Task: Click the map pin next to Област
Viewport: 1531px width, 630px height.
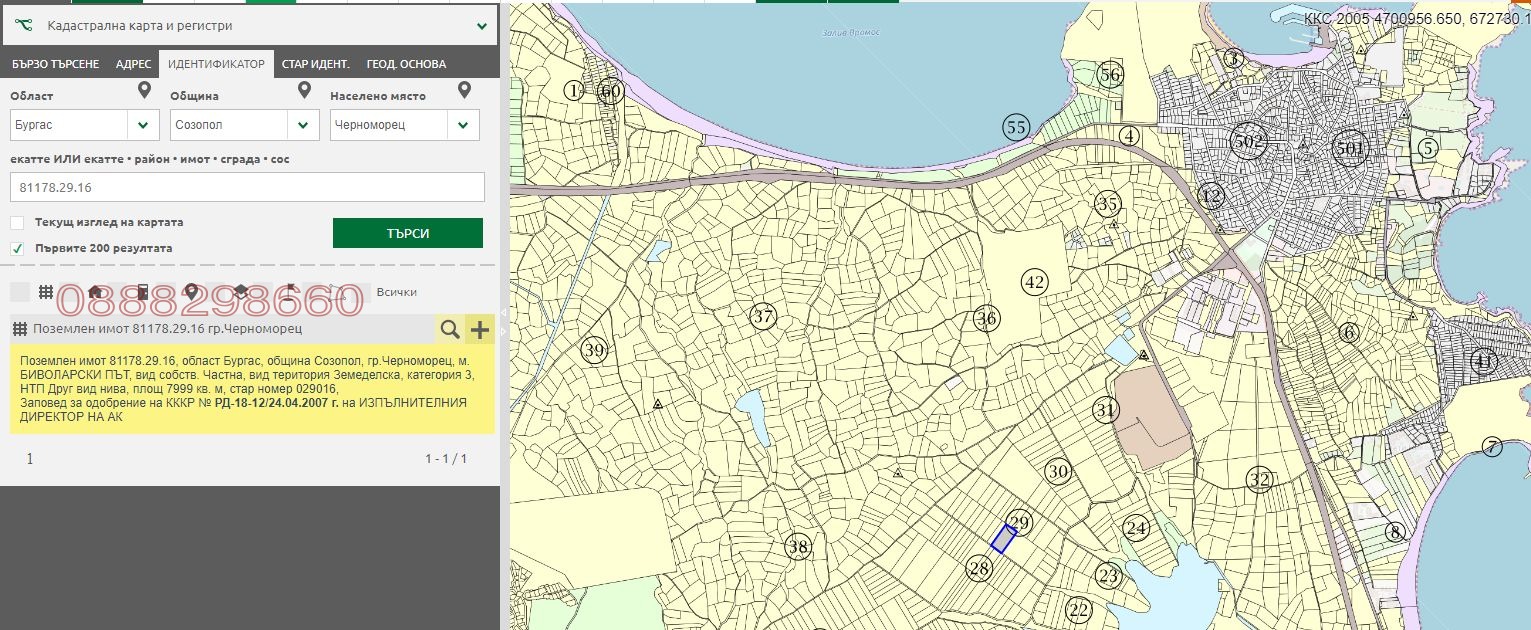Action: (x=145, y=92)
